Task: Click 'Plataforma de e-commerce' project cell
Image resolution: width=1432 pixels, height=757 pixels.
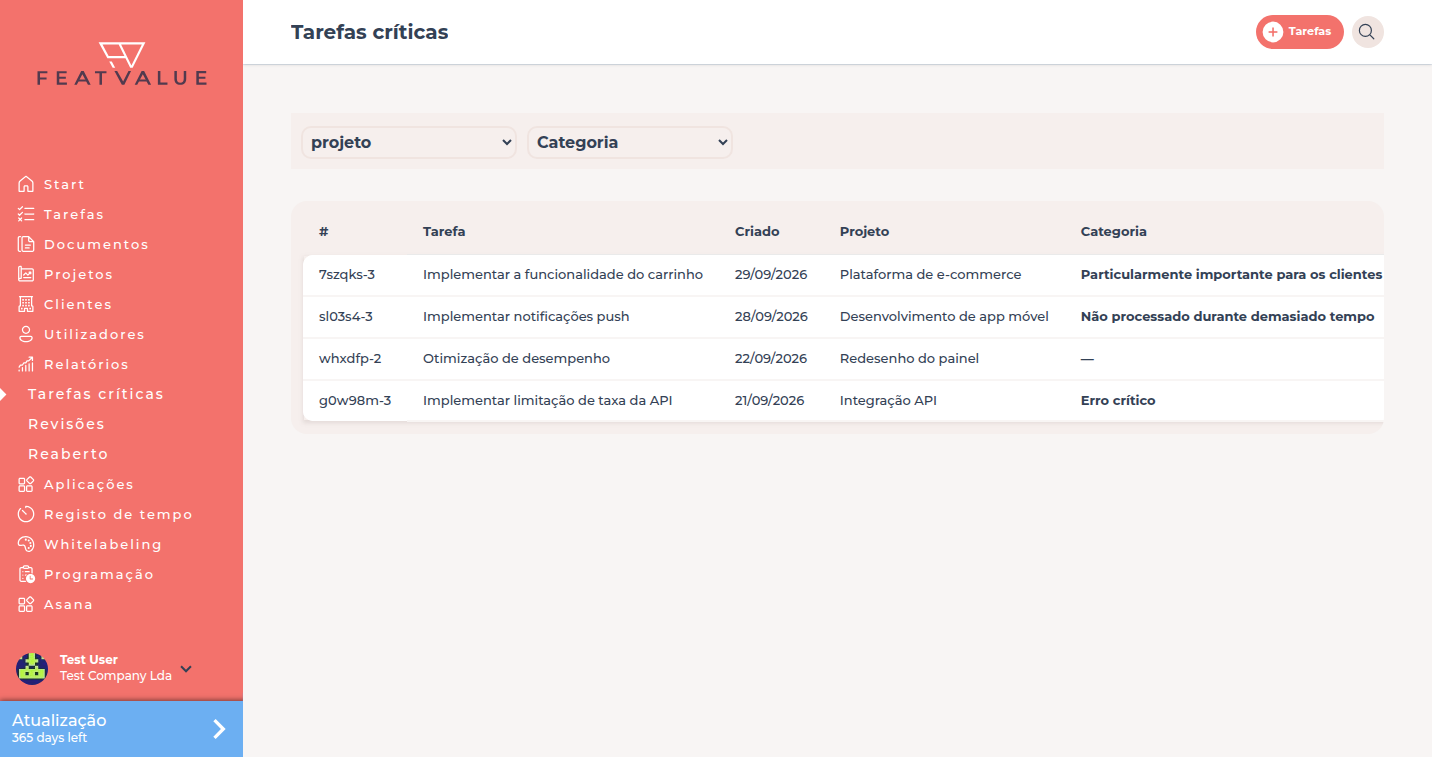Action: pos(930,274)
